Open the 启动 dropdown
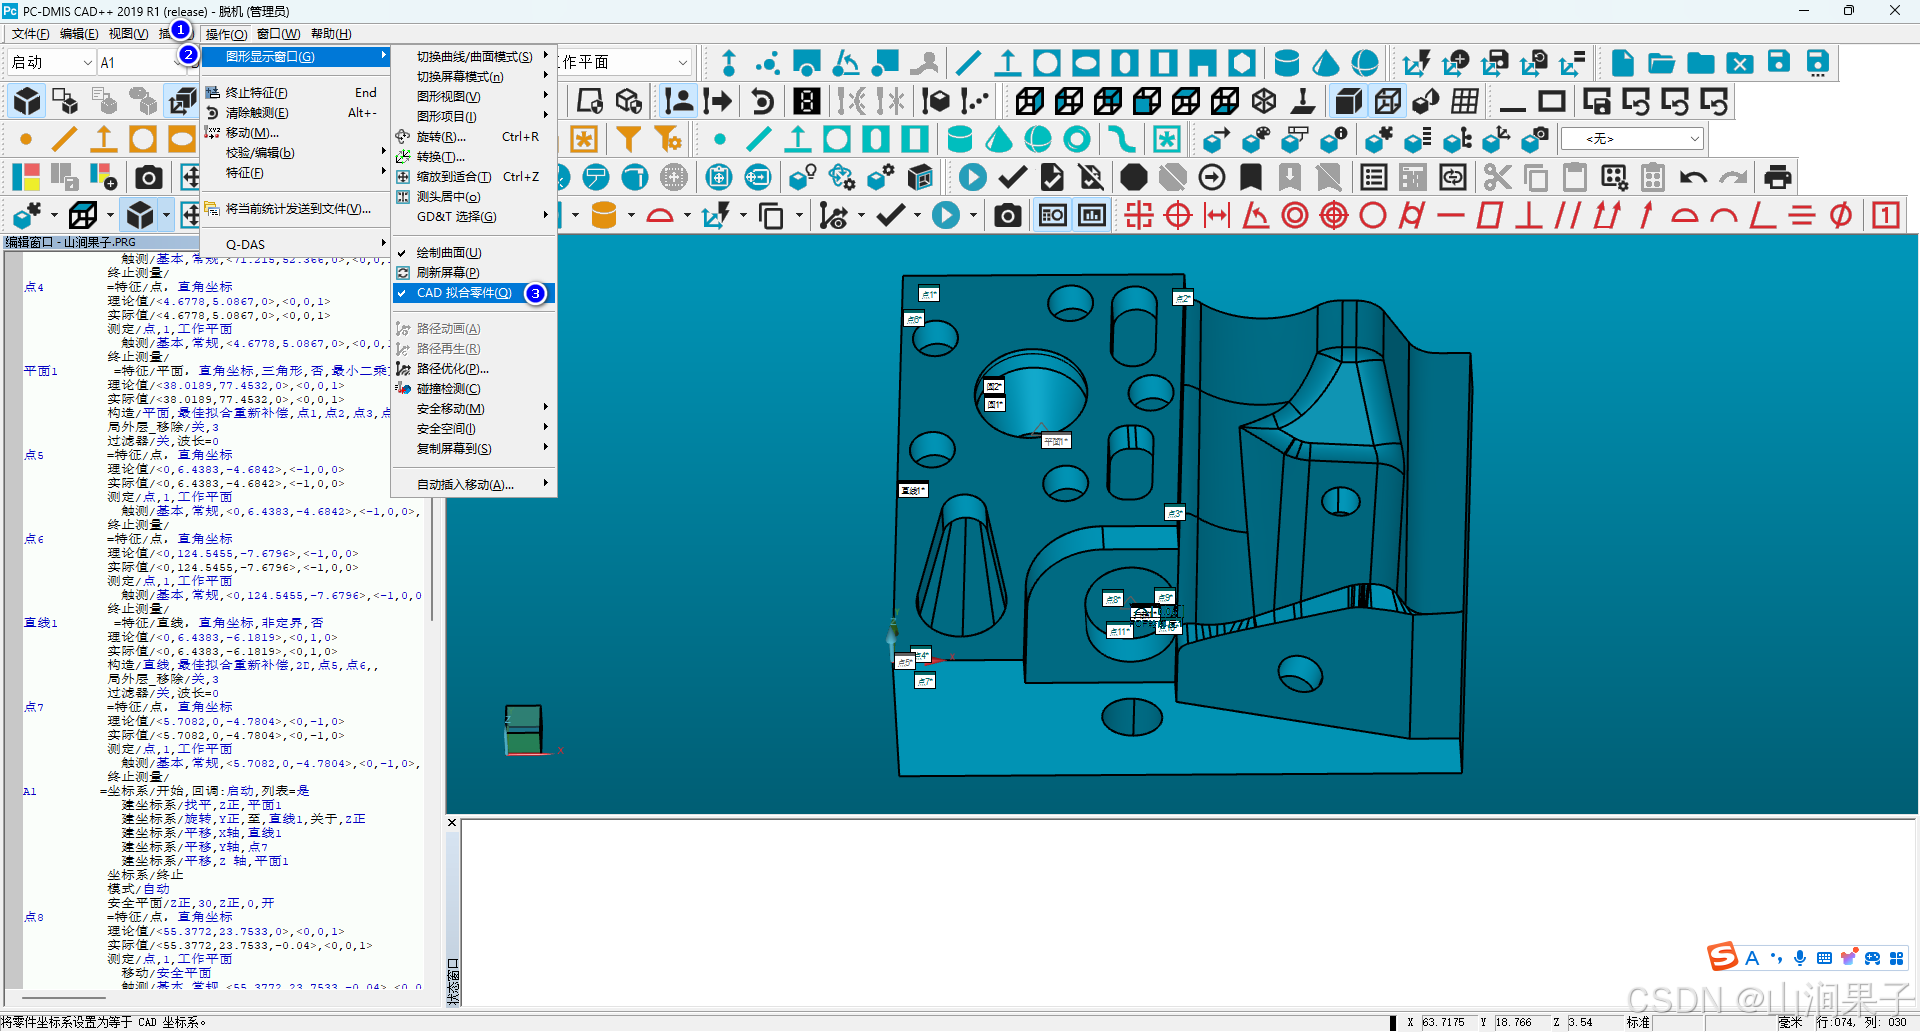This screenshot has height=1032, width=1920. [52, 63]
